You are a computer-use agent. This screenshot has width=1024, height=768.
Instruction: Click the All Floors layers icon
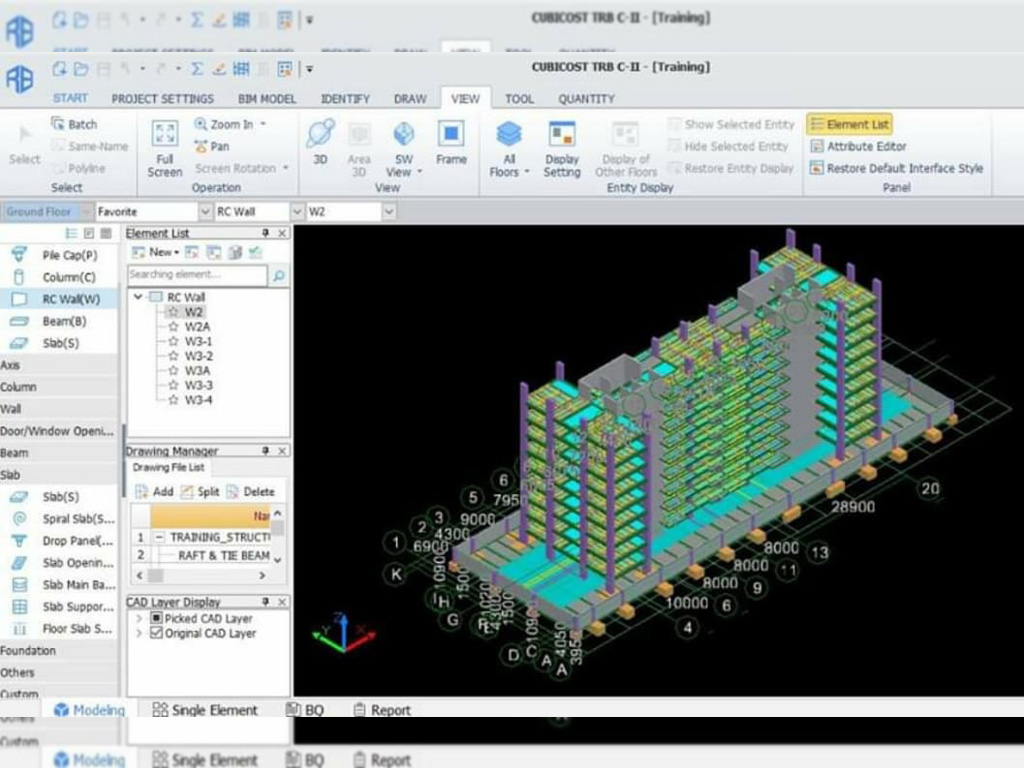pos(509,134)
